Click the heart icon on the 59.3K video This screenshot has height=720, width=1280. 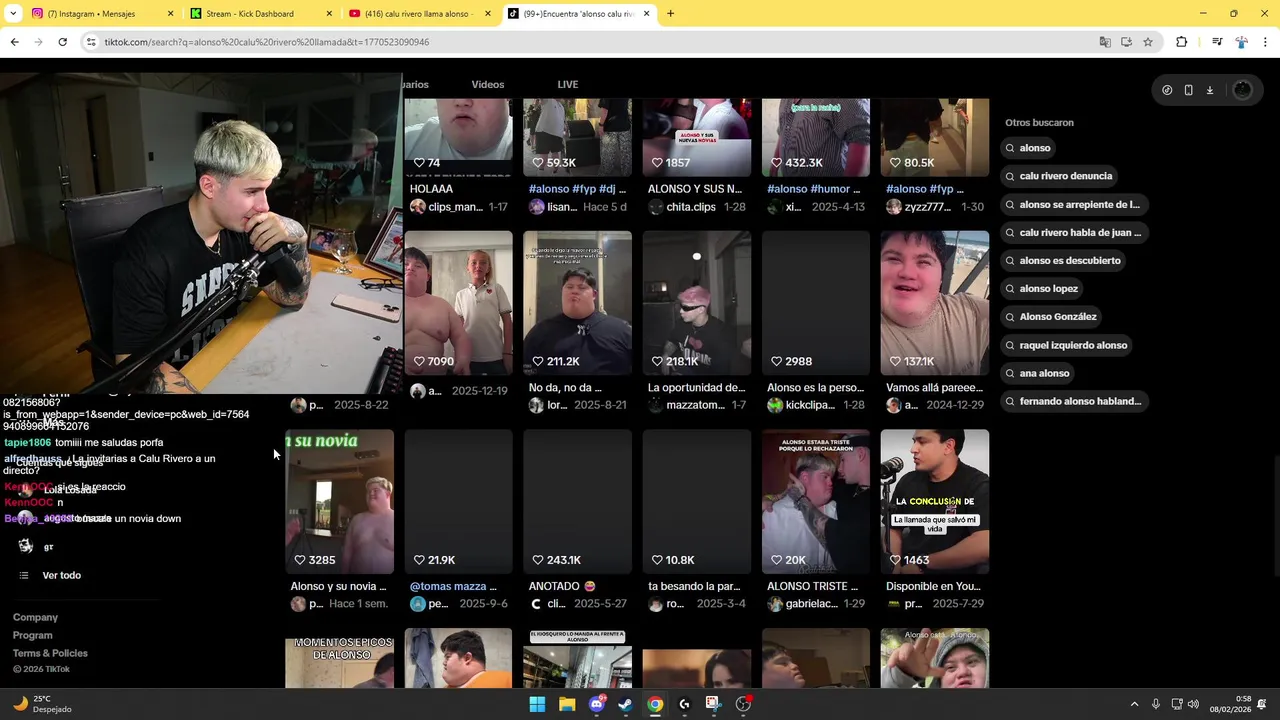pyautogui.click(x=537, y=163)
